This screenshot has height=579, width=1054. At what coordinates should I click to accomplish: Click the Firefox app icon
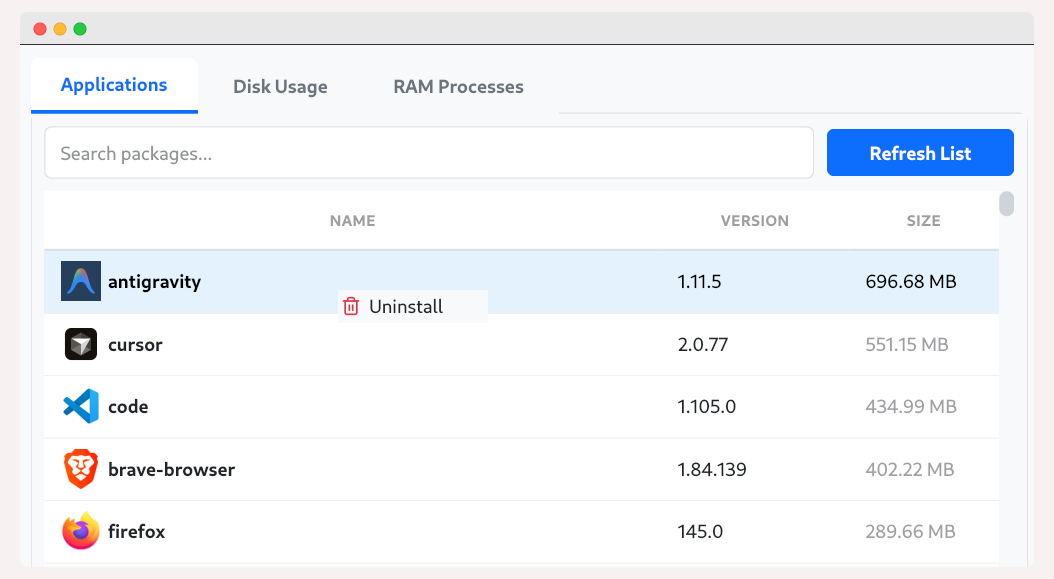click(x=81, y=531)
